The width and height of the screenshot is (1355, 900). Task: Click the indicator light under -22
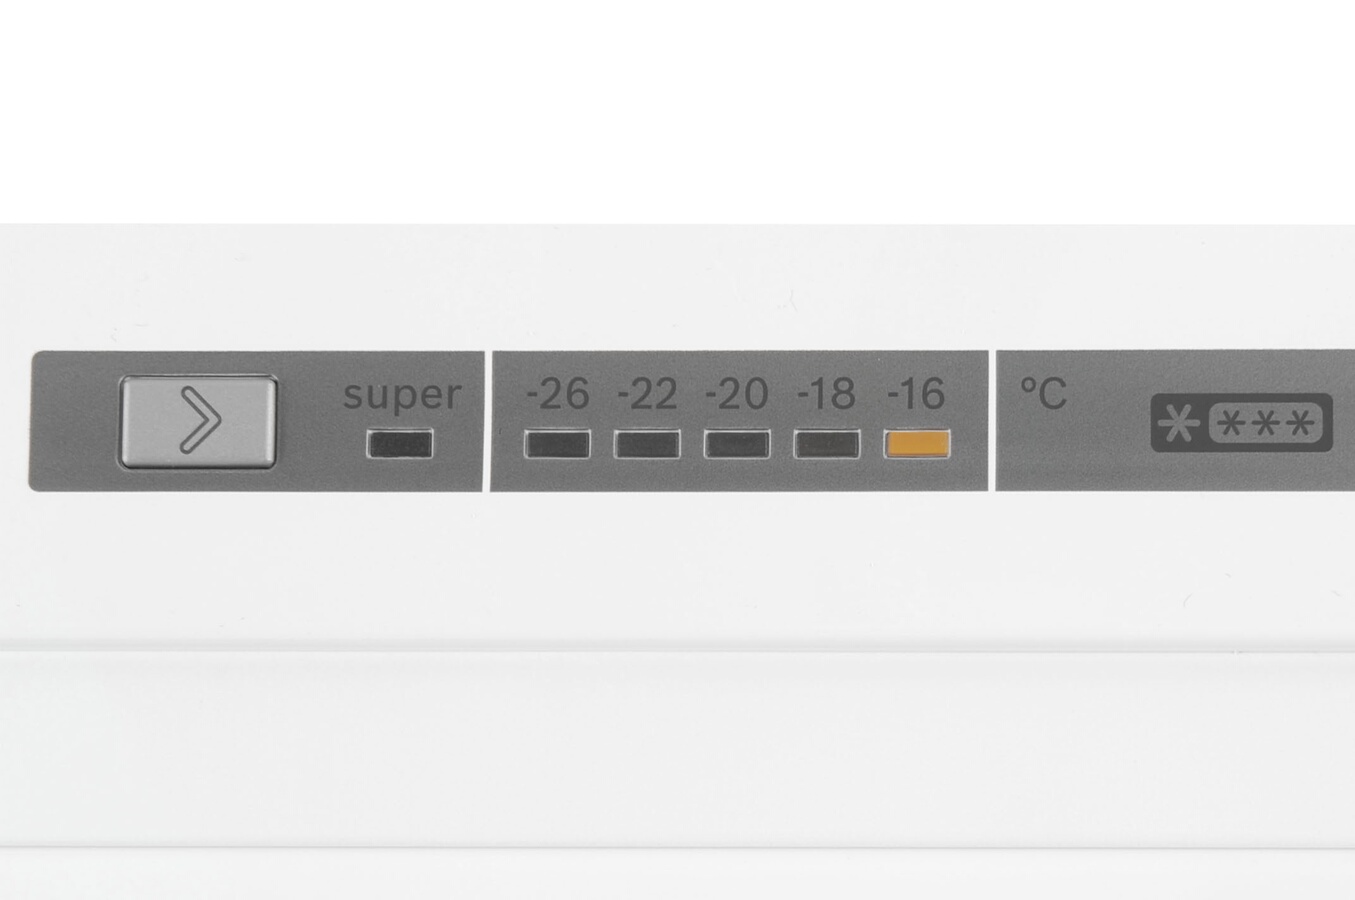tap(647, 444)
